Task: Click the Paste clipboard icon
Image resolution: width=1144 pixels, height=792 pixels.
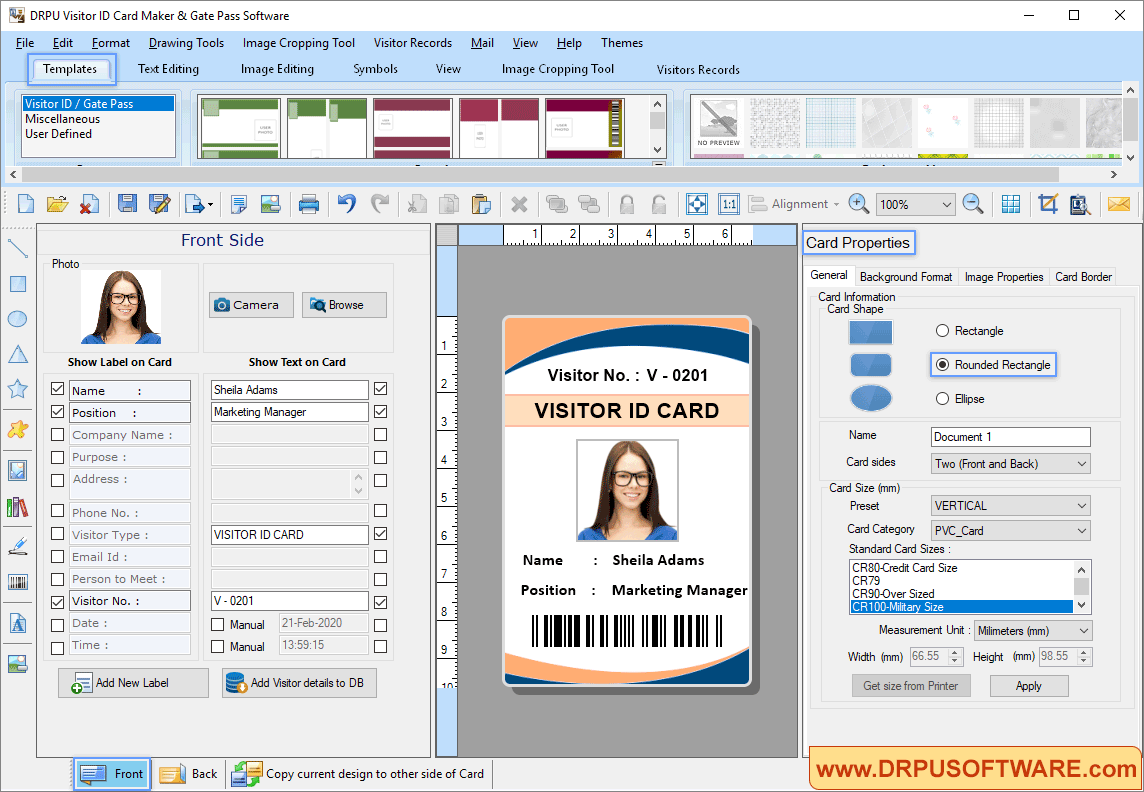Action: (x=481, y=204)
